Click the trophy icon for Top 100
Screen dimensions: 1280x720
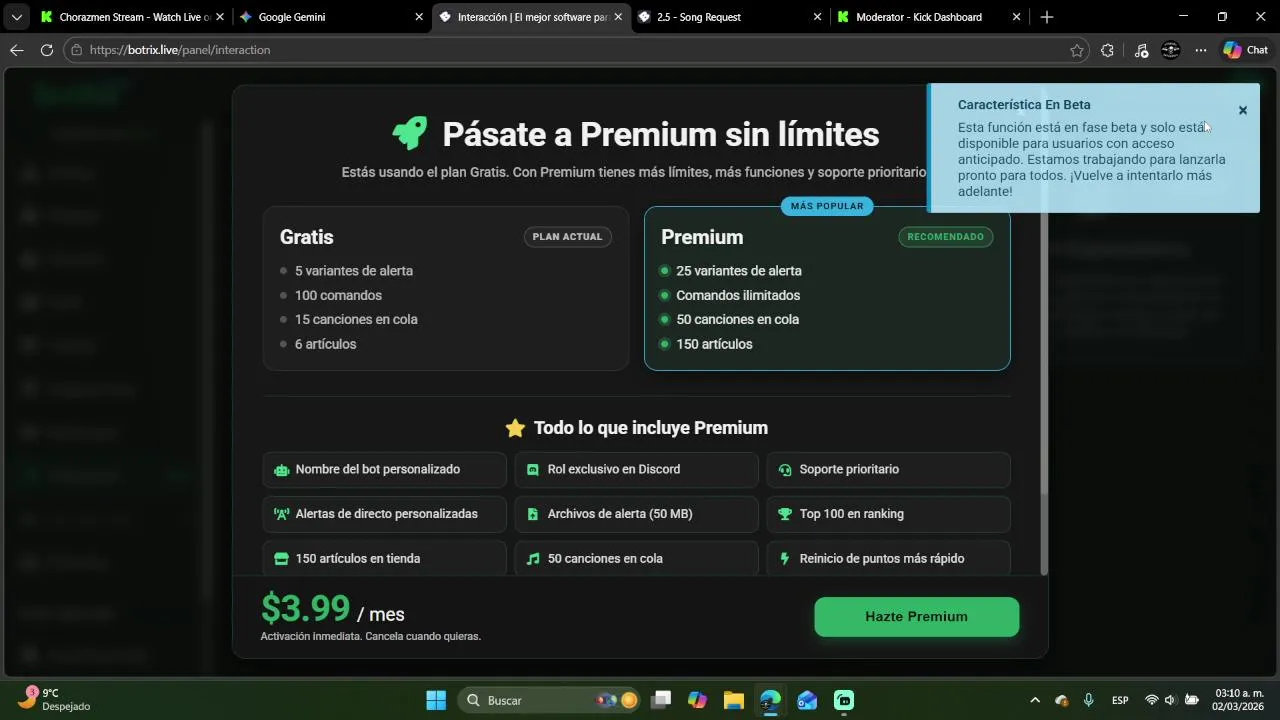785,514
